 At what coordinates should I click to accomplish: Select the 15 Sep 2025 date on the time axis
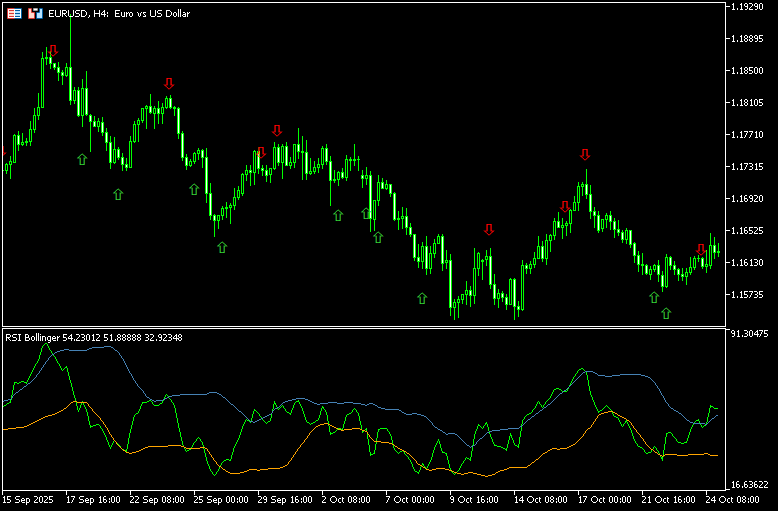click(30, 498)
